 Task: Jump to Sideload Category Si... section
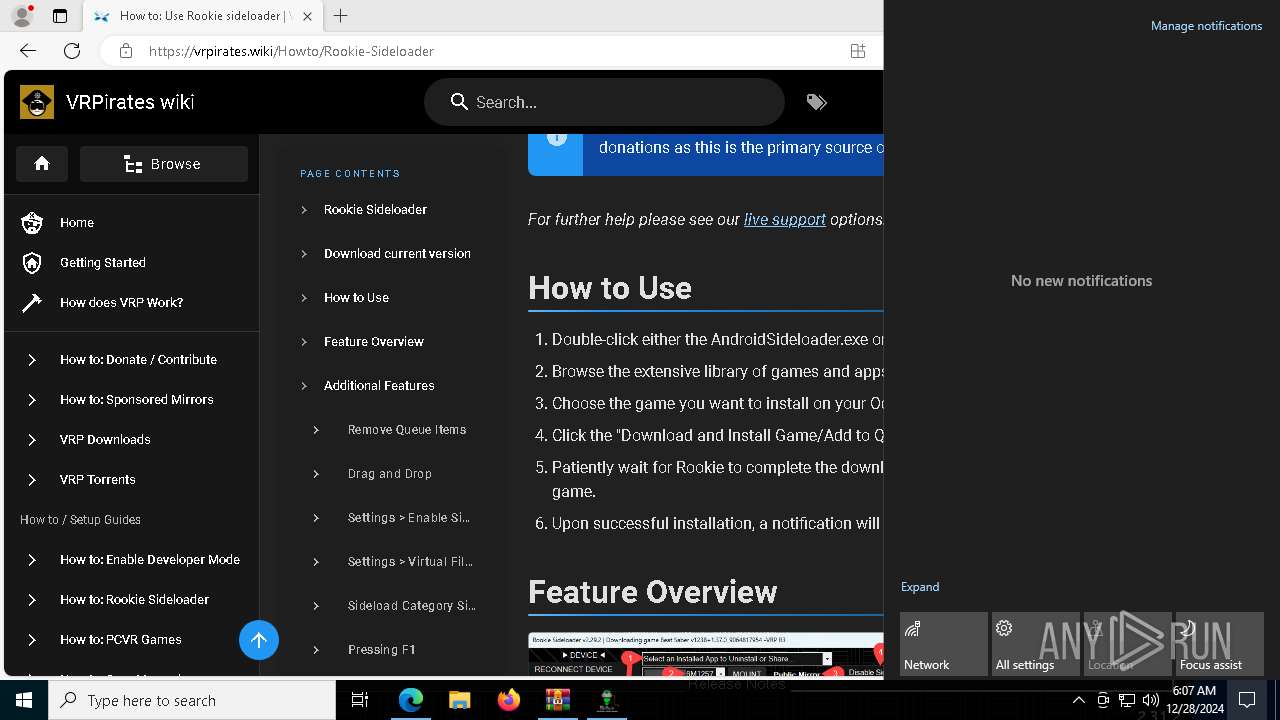(412, 605)
